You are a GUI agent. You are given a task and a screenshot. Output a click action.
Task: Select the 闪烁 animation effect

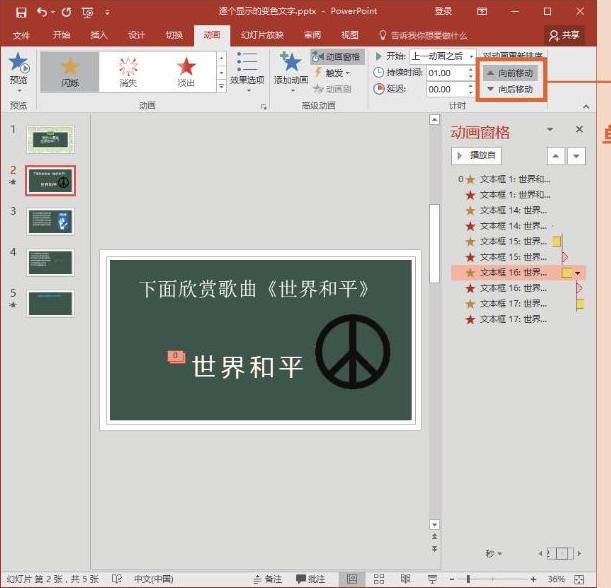[70, 72]
